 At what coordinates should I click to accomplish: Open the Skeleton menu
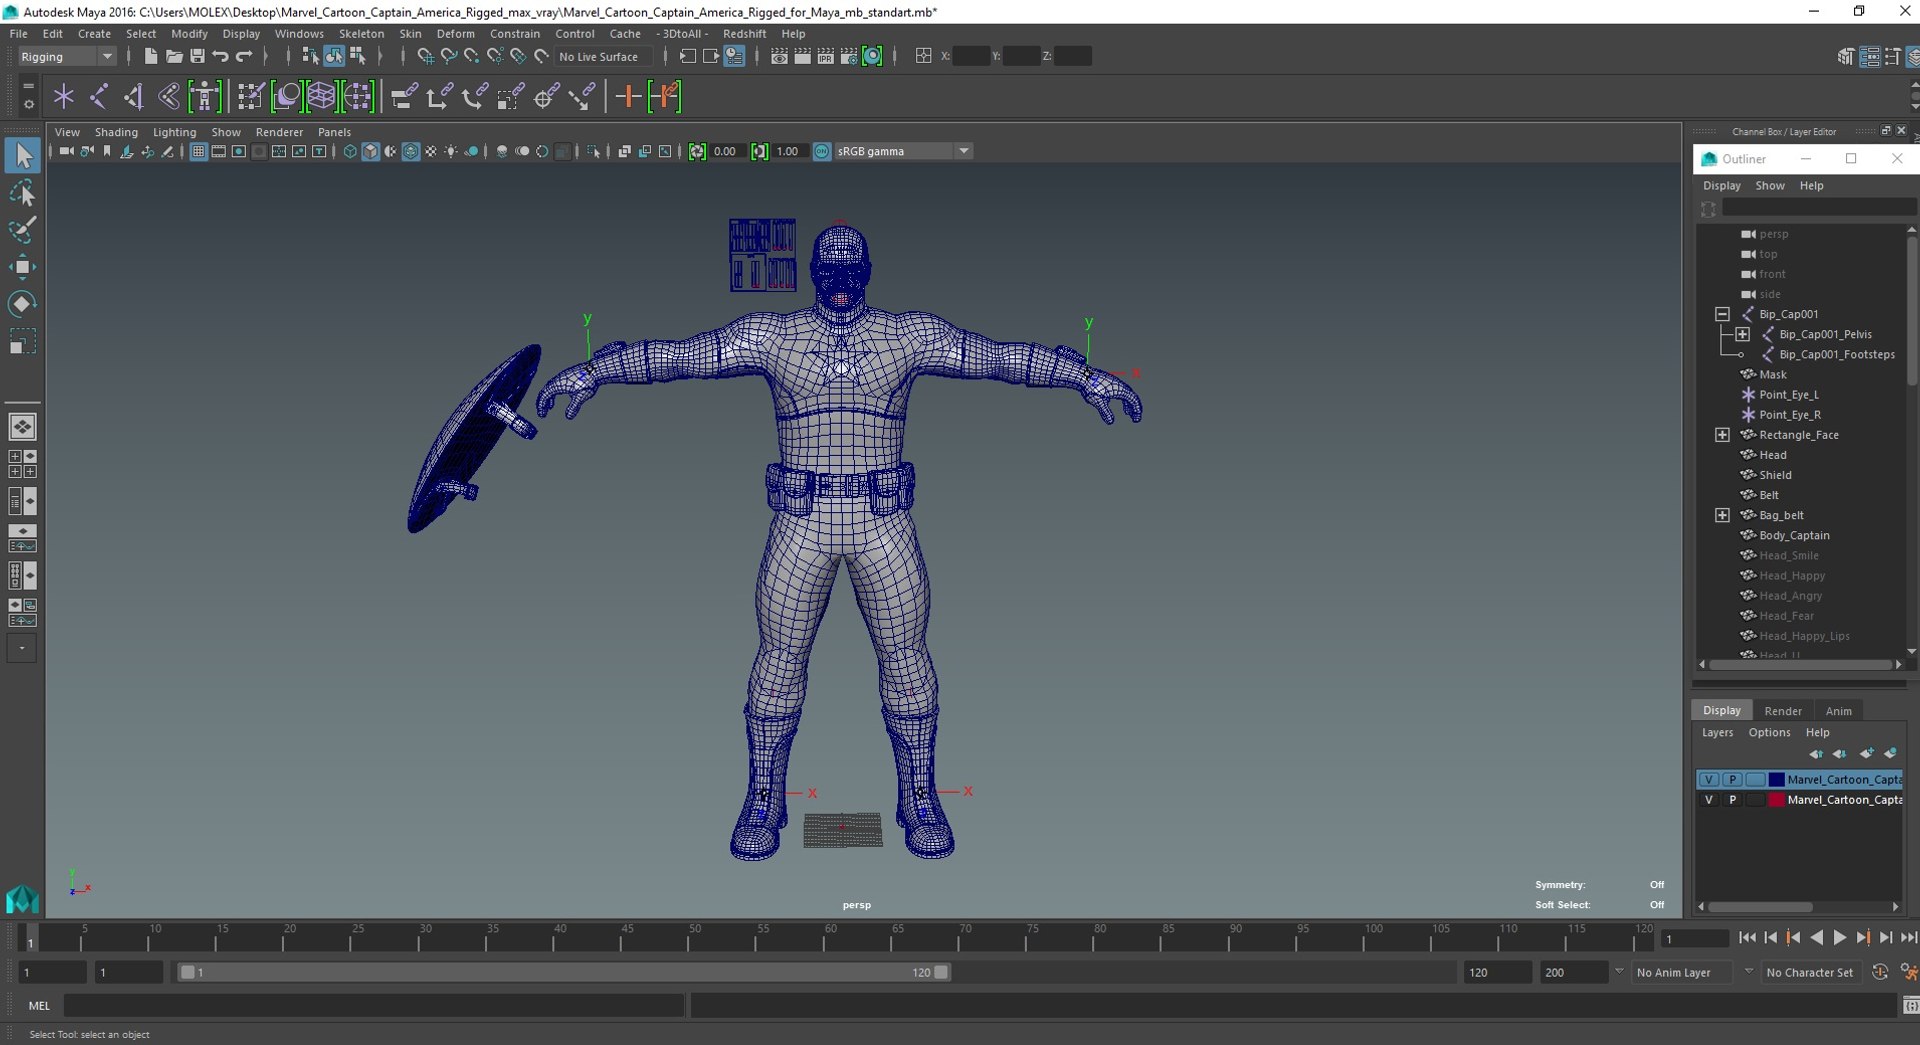tap(361, 33)
